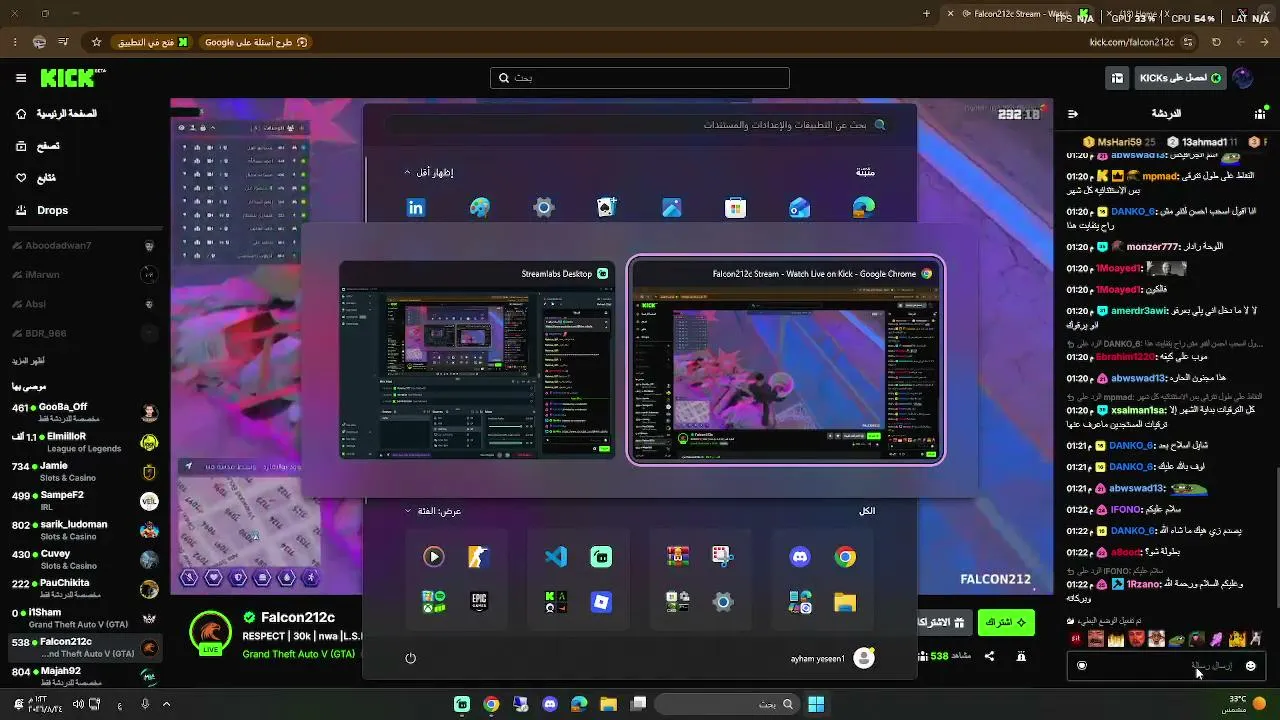1280x720 pixels.
Task: Open sarik_ludoman channel in sidebar
Action: click(x=85, y=530)
